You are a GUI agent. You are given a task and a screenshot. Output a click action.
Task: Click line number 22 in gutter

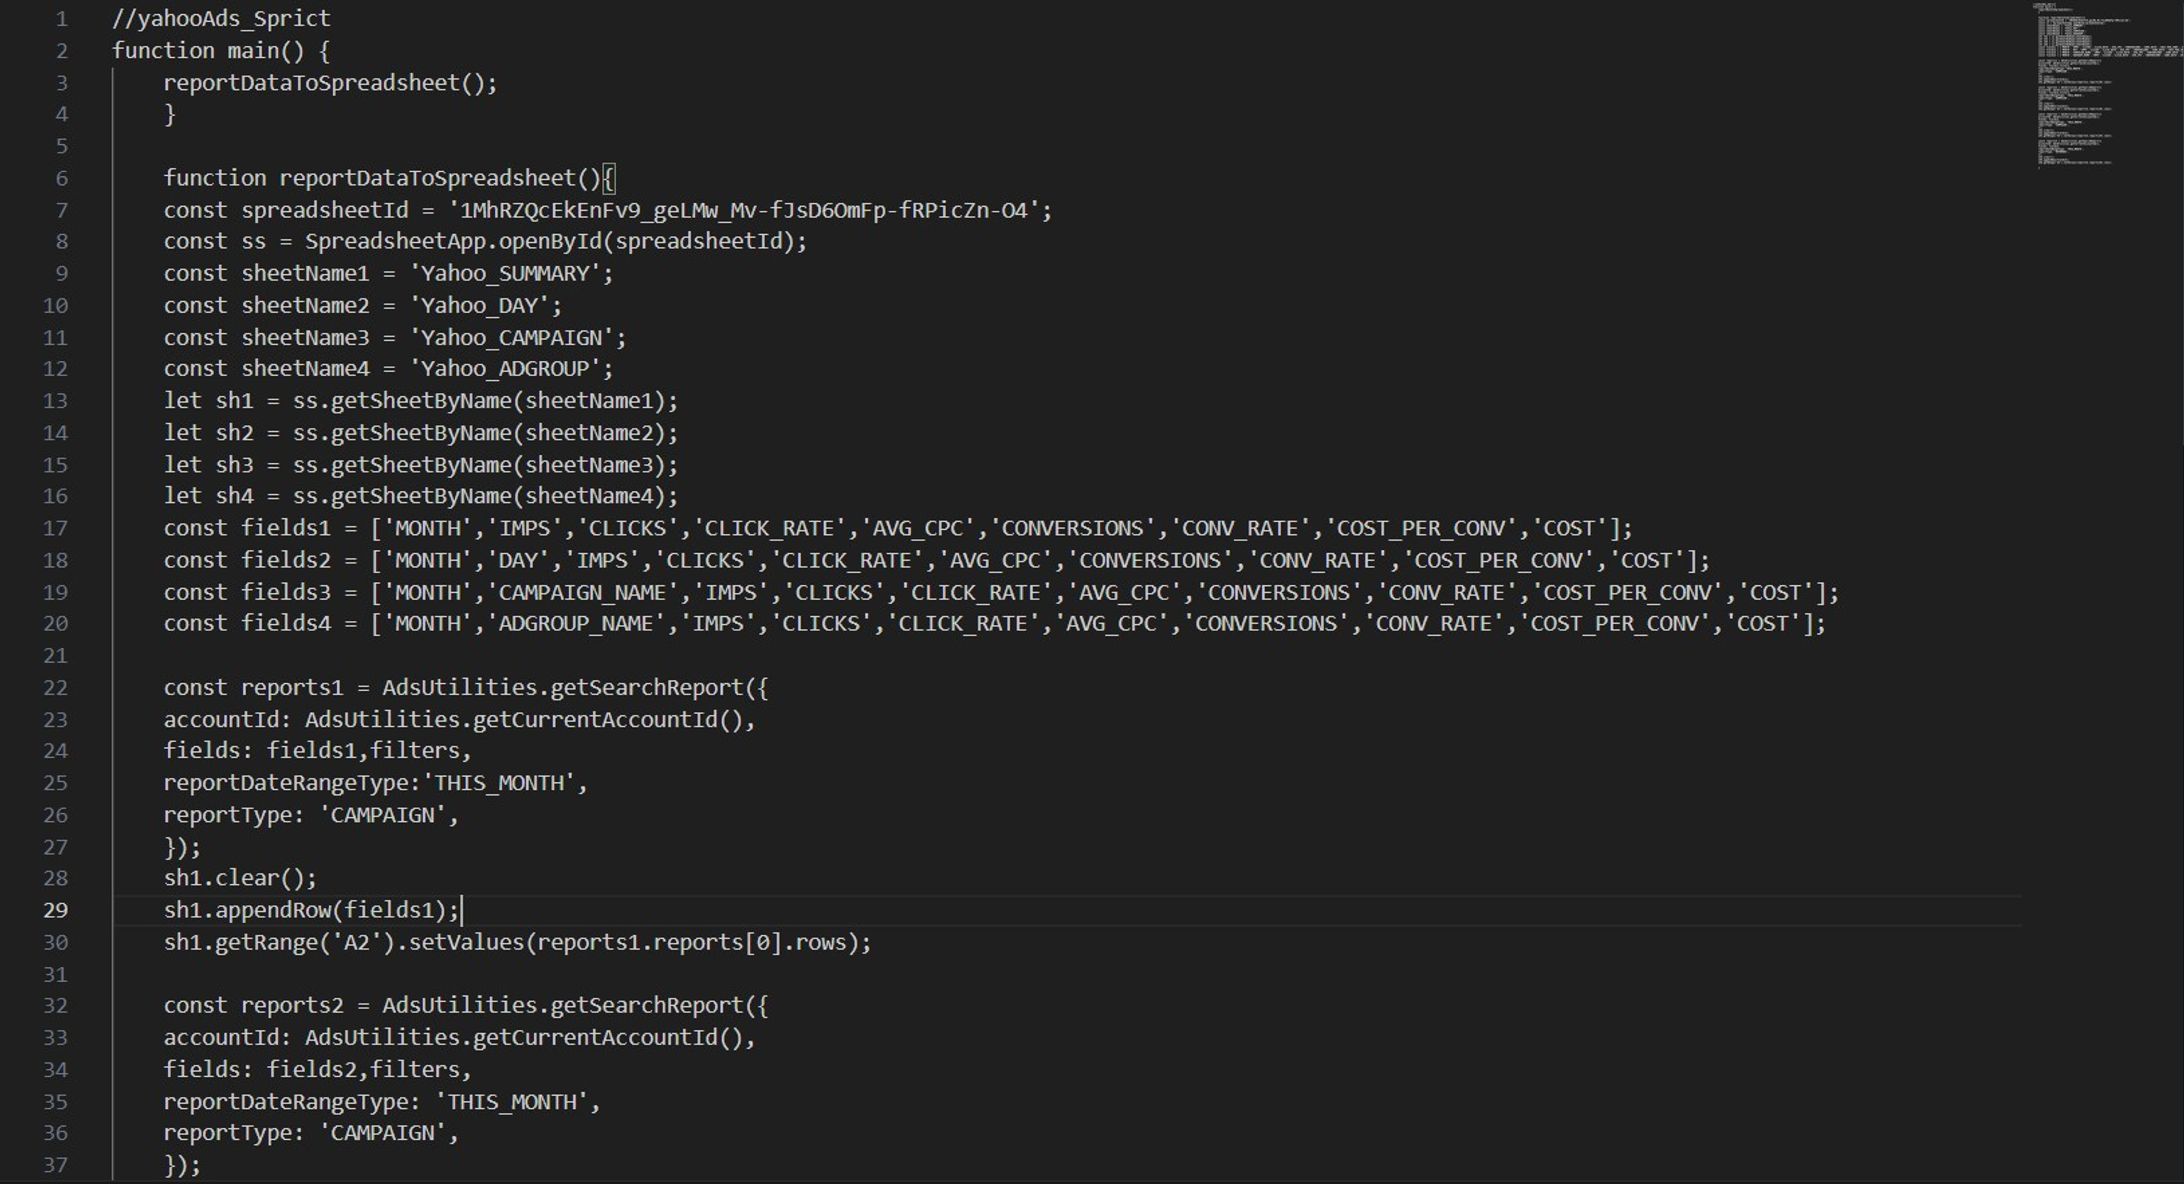click(x=56, y=688)
